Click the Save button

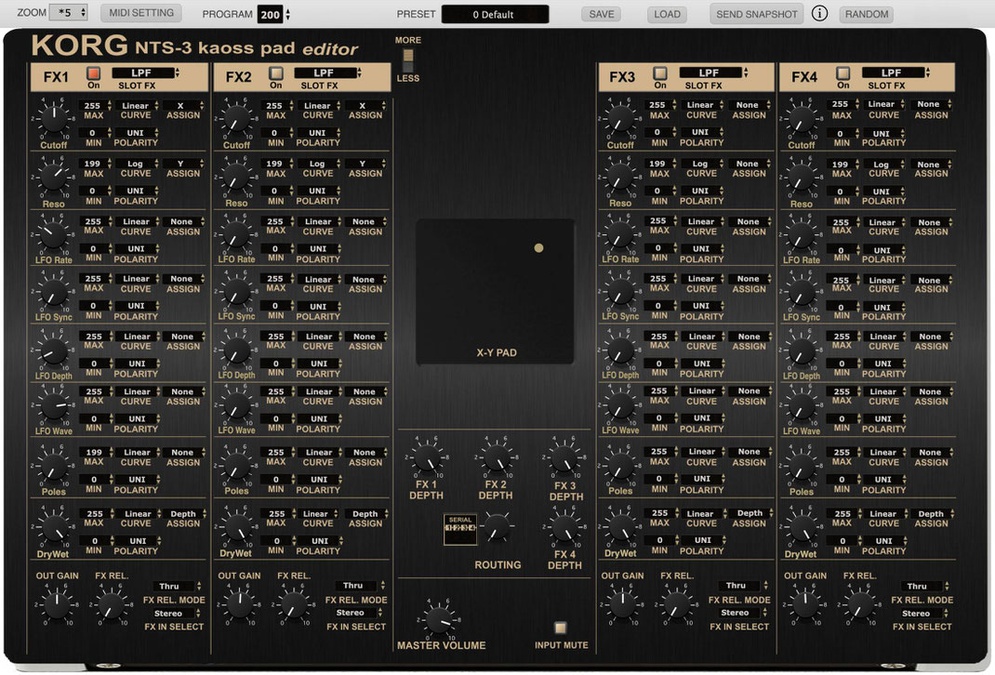point(601,14)
